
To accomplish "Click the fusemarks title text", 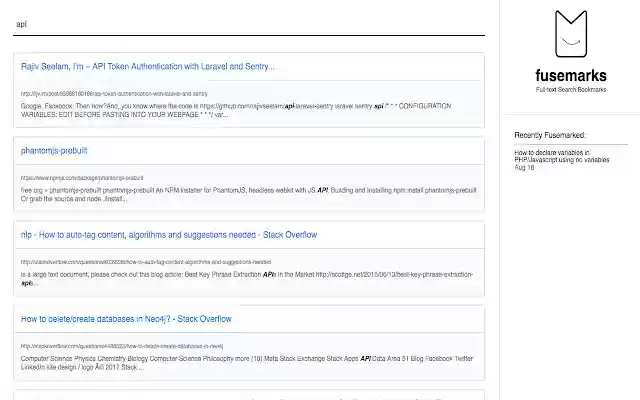I will point(571,76).
